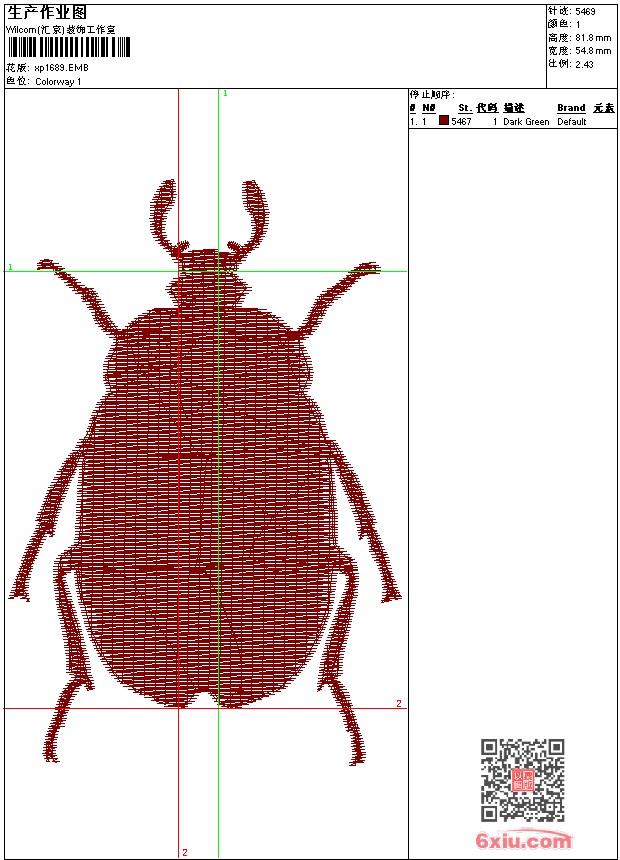Click the red marker 2 at bottom
Screen dimensions: 620x860
(x=185, y=852)
